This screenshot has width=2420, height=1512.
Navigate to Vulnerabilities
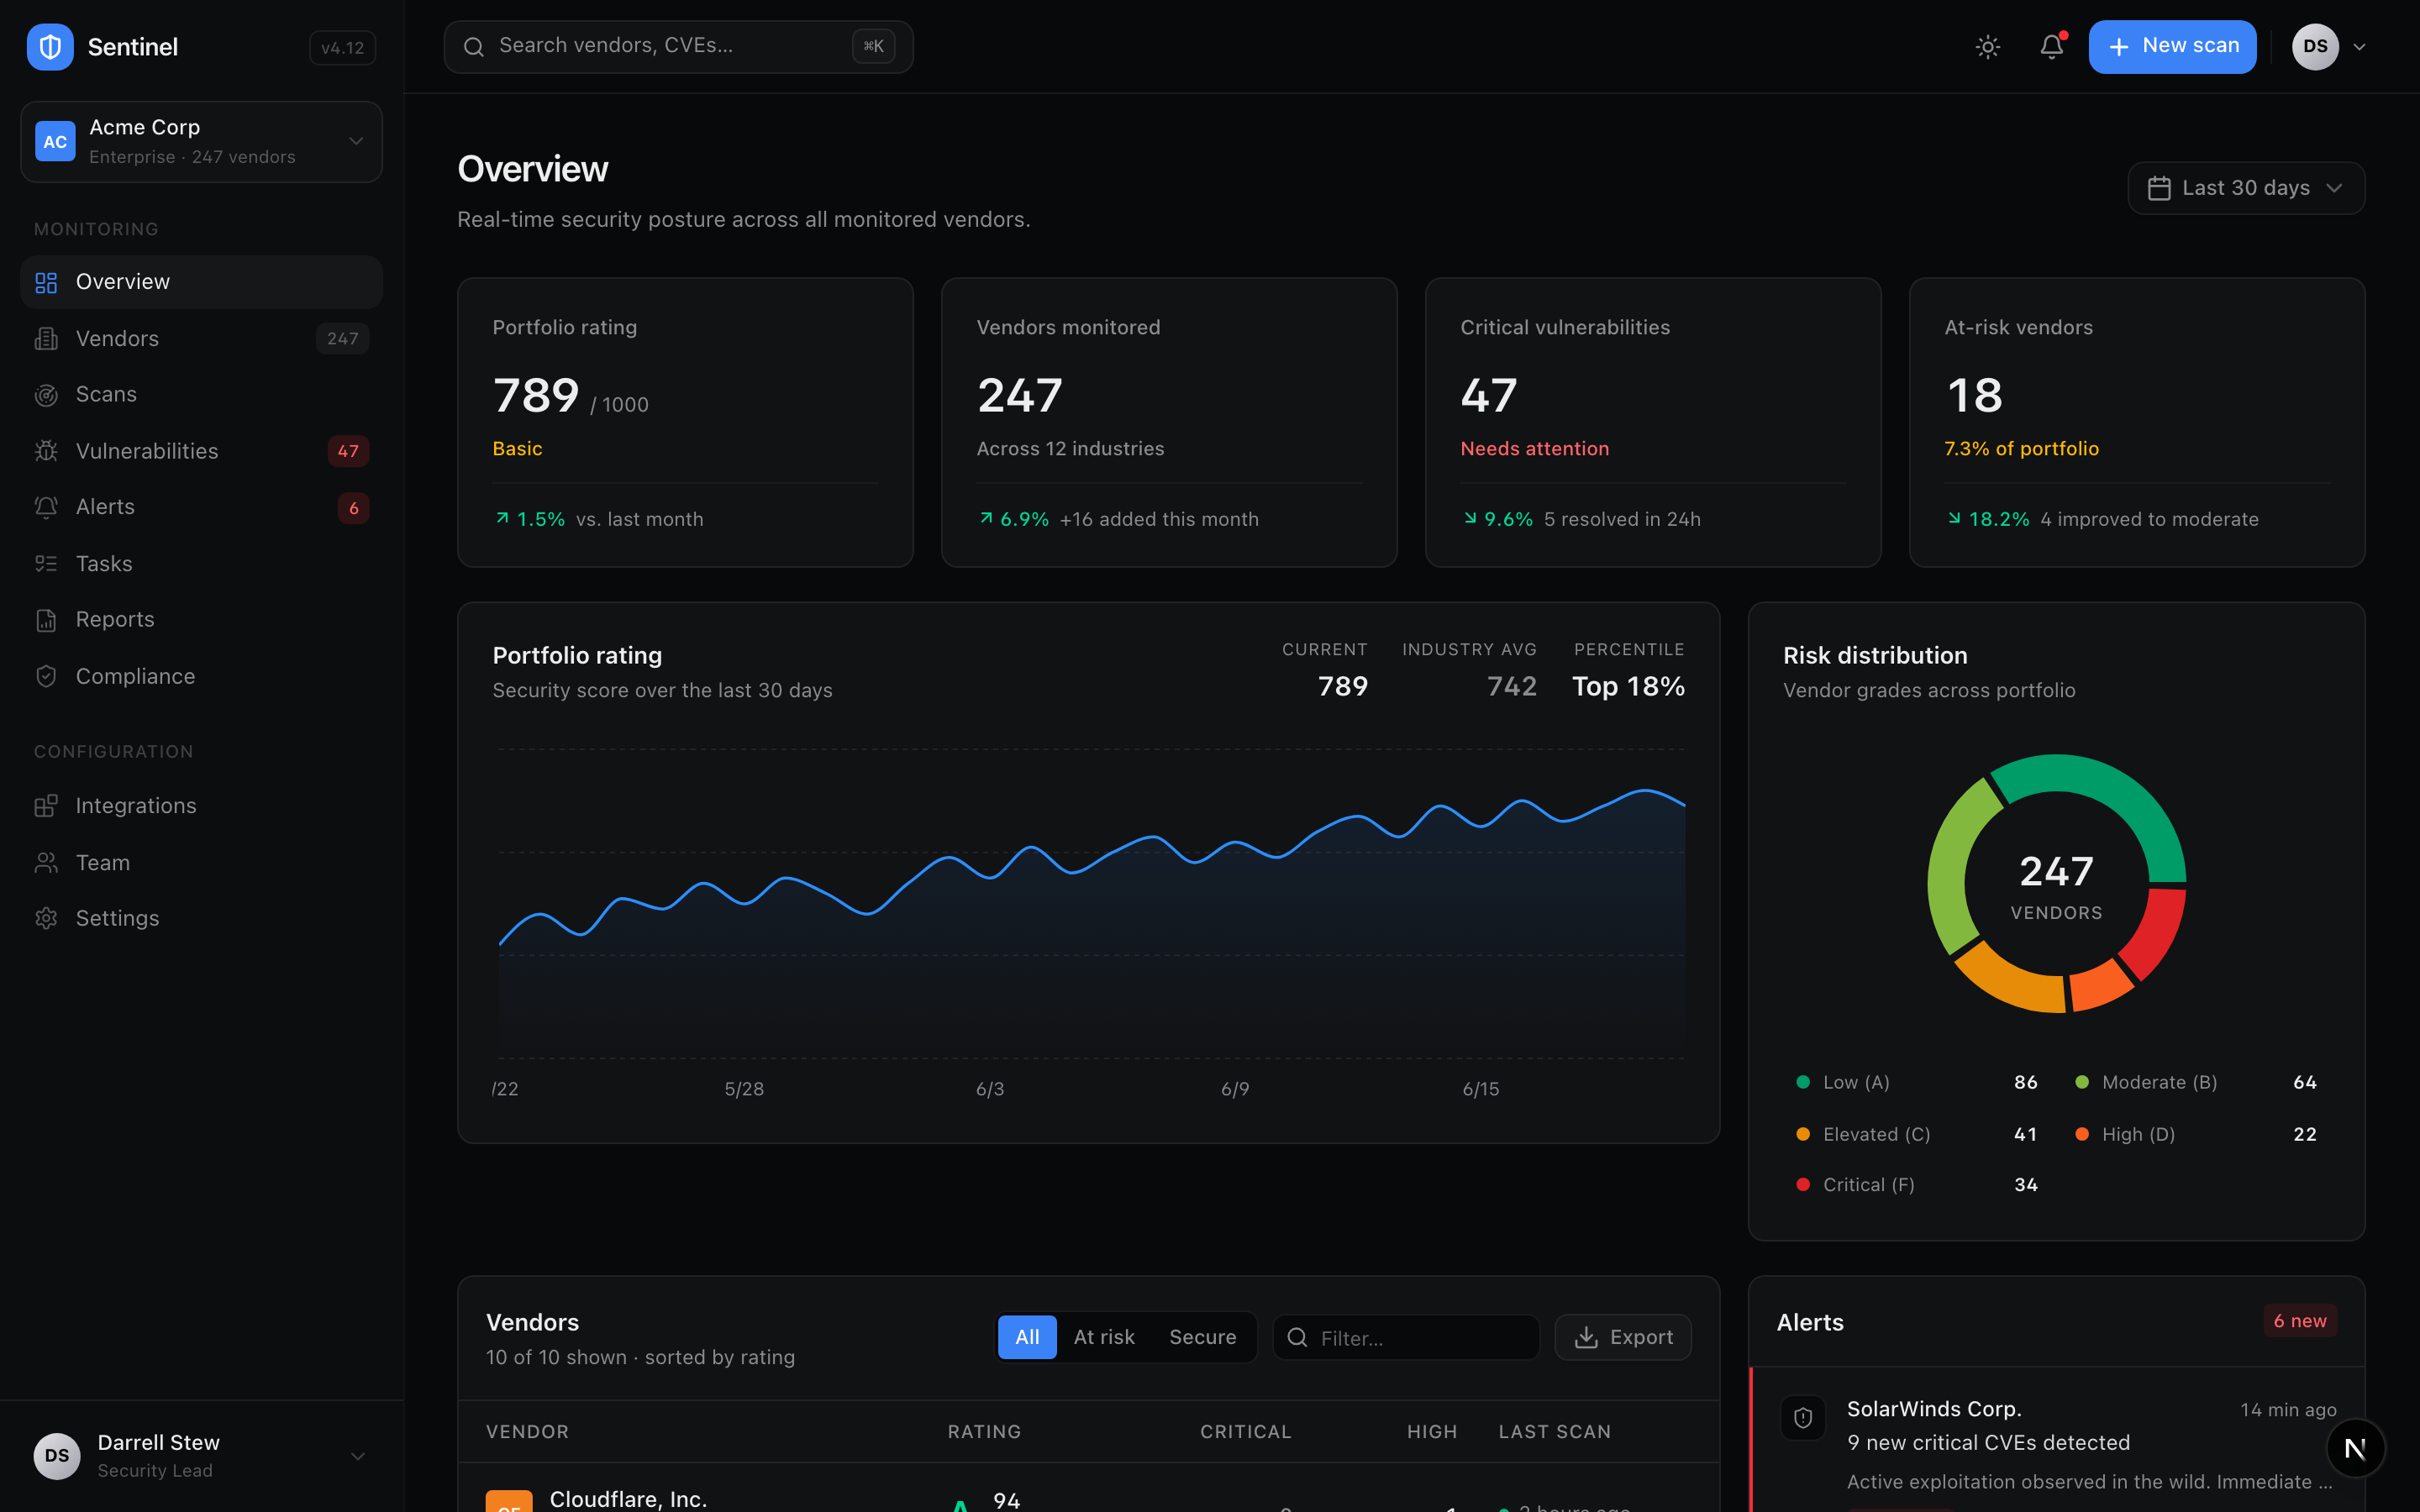point(201,451)
